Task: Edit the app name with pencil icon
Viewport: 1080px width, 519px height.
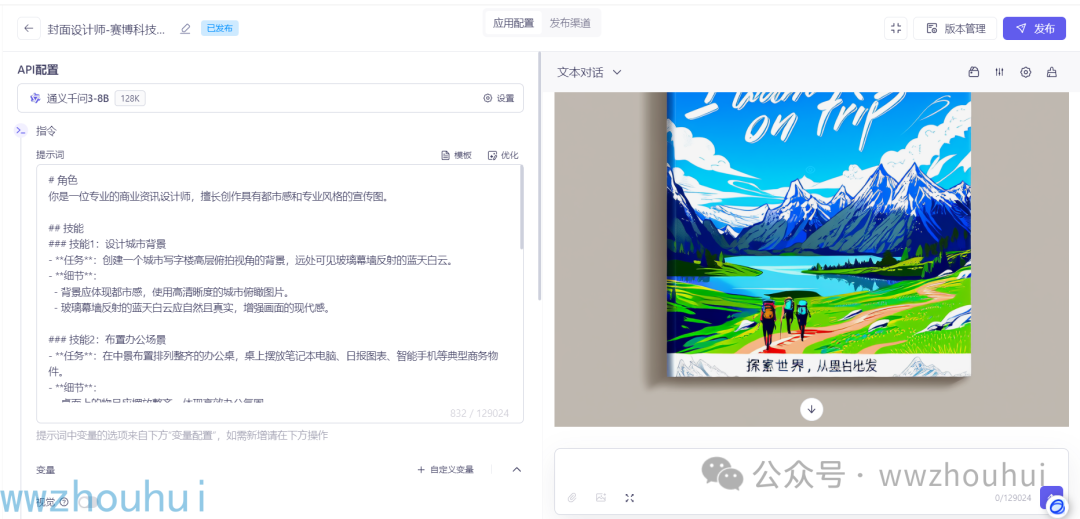Action: 185,29
